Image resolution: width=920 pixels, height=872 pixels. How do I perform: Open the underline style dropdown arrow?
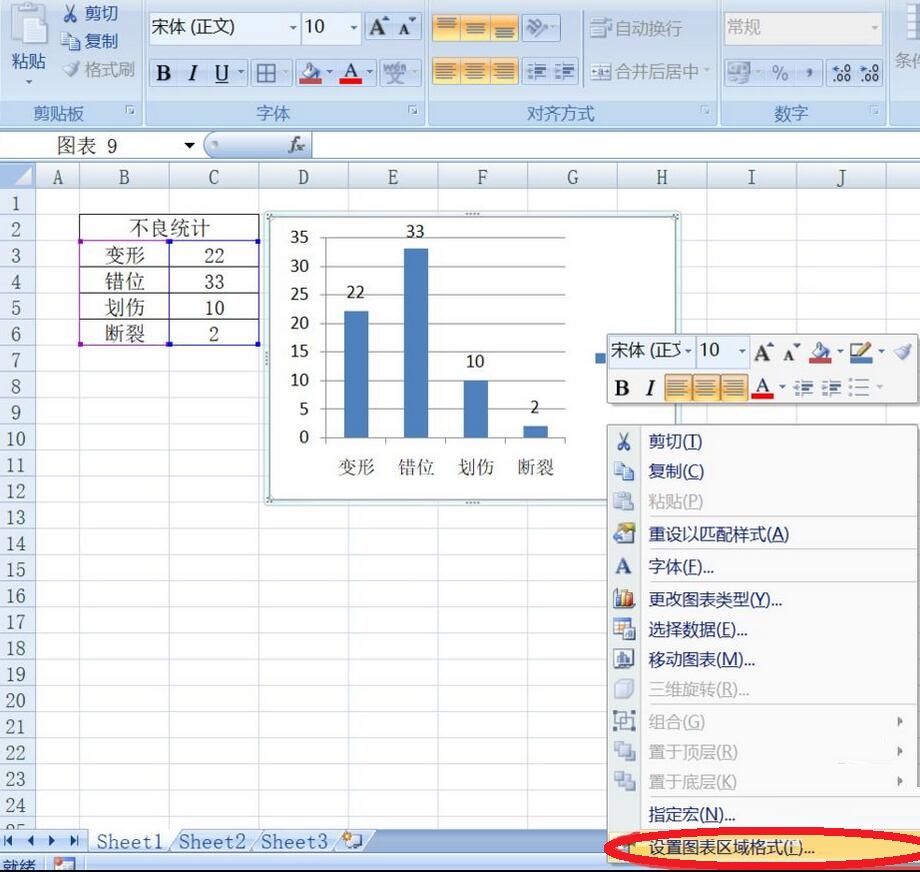241,73
